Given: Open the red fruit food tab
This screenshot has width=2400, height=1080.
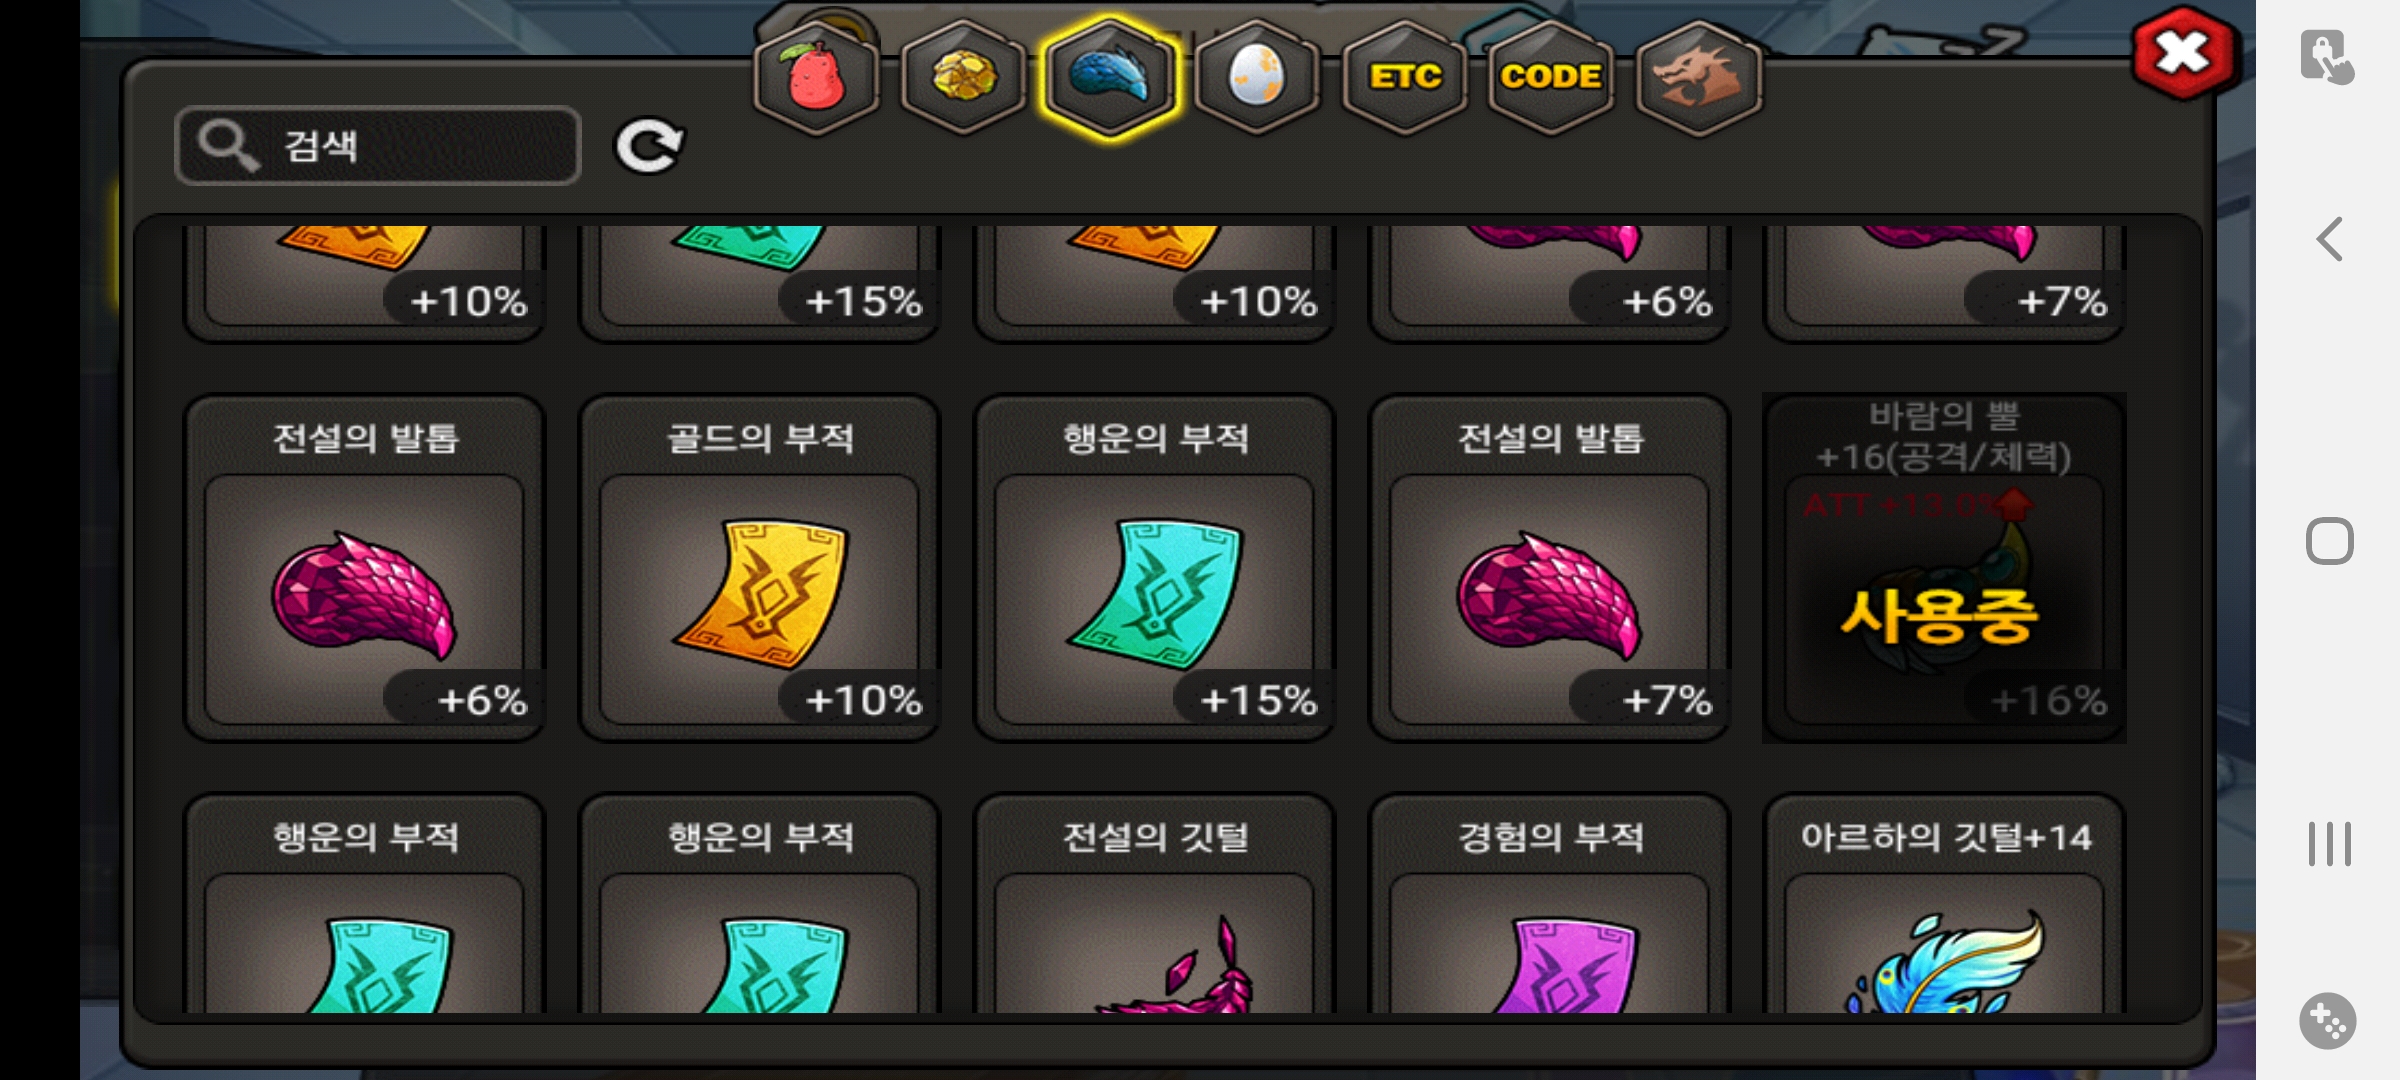Looking at the screenshot, I should pyautogui.click(x=817, y=77).
